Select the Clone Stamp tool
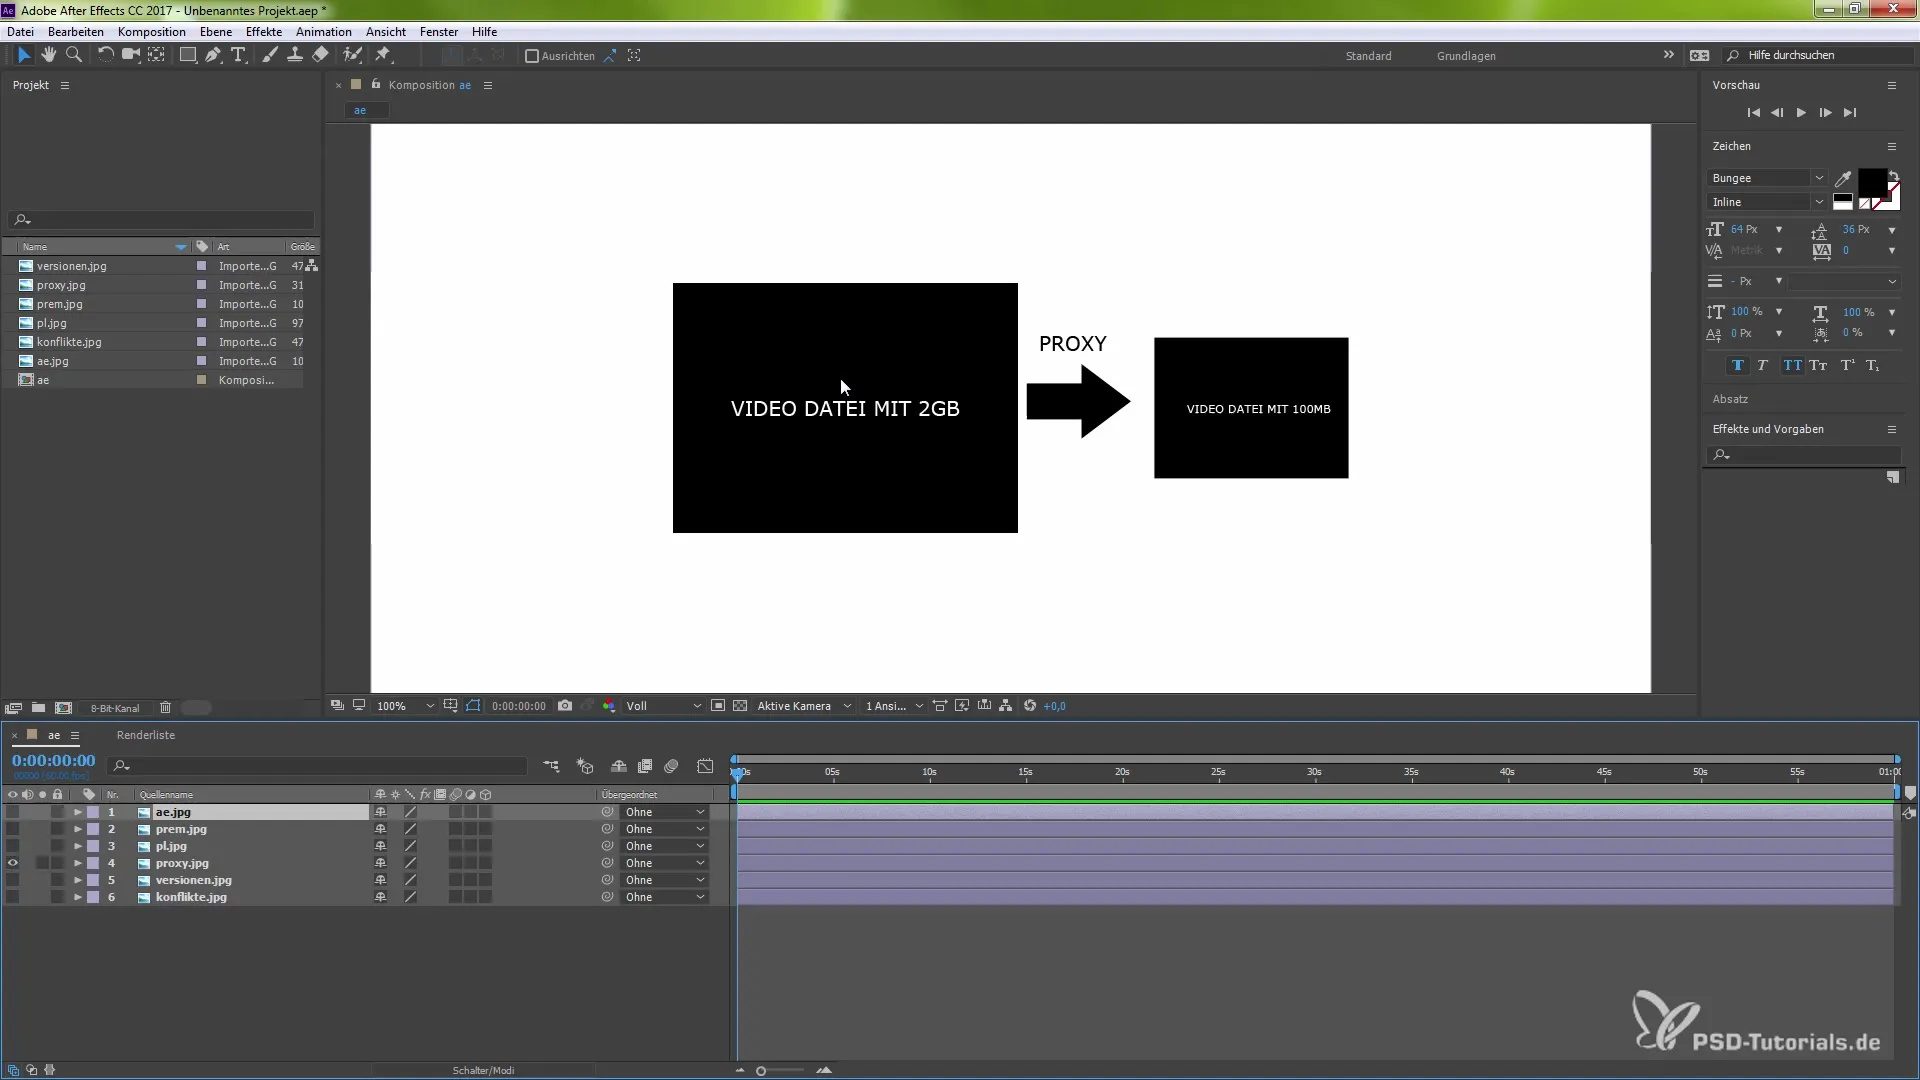This screenshot has height=1080, width=1920. pyautogui.click(x=295, y=55)
